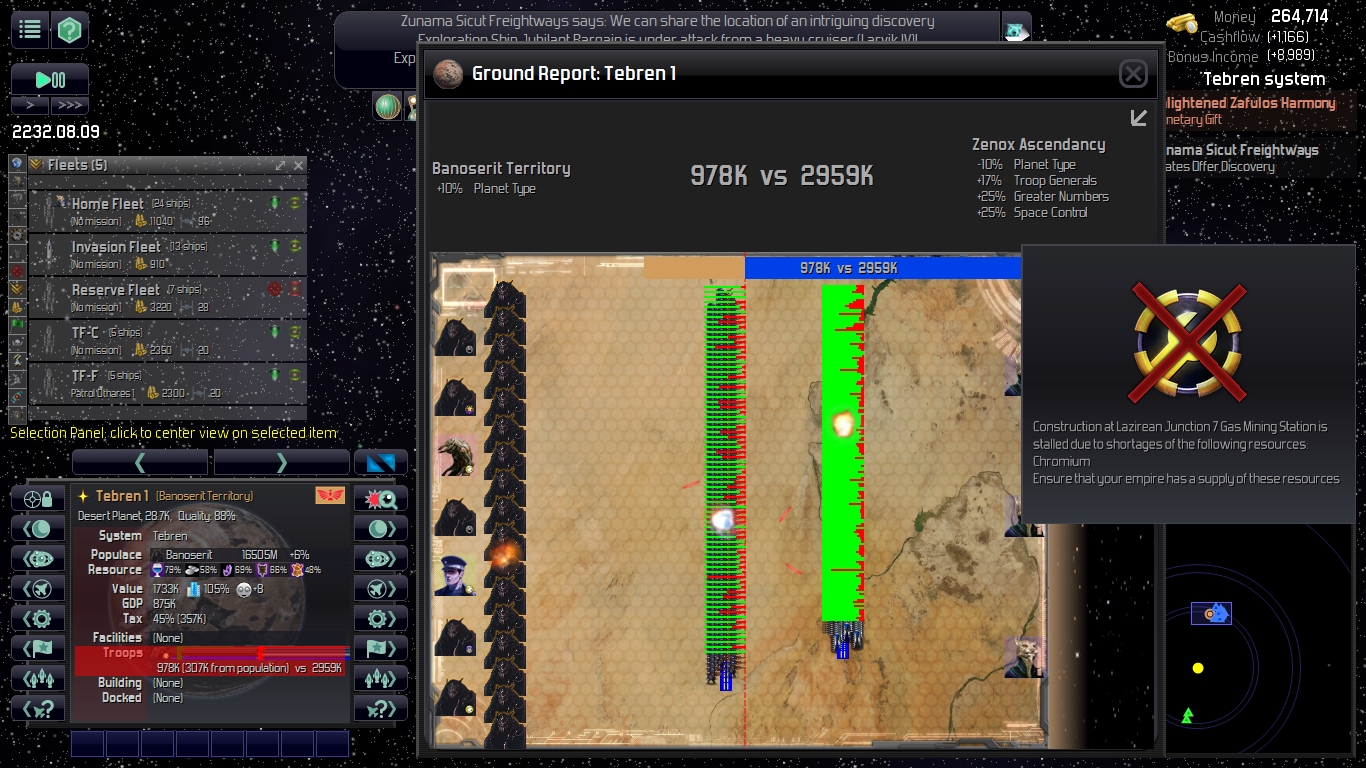The width and height of the screenshot is (1366, 768).
Task: Set fastest speed with the triple arrow button
Action: [69, 105]
